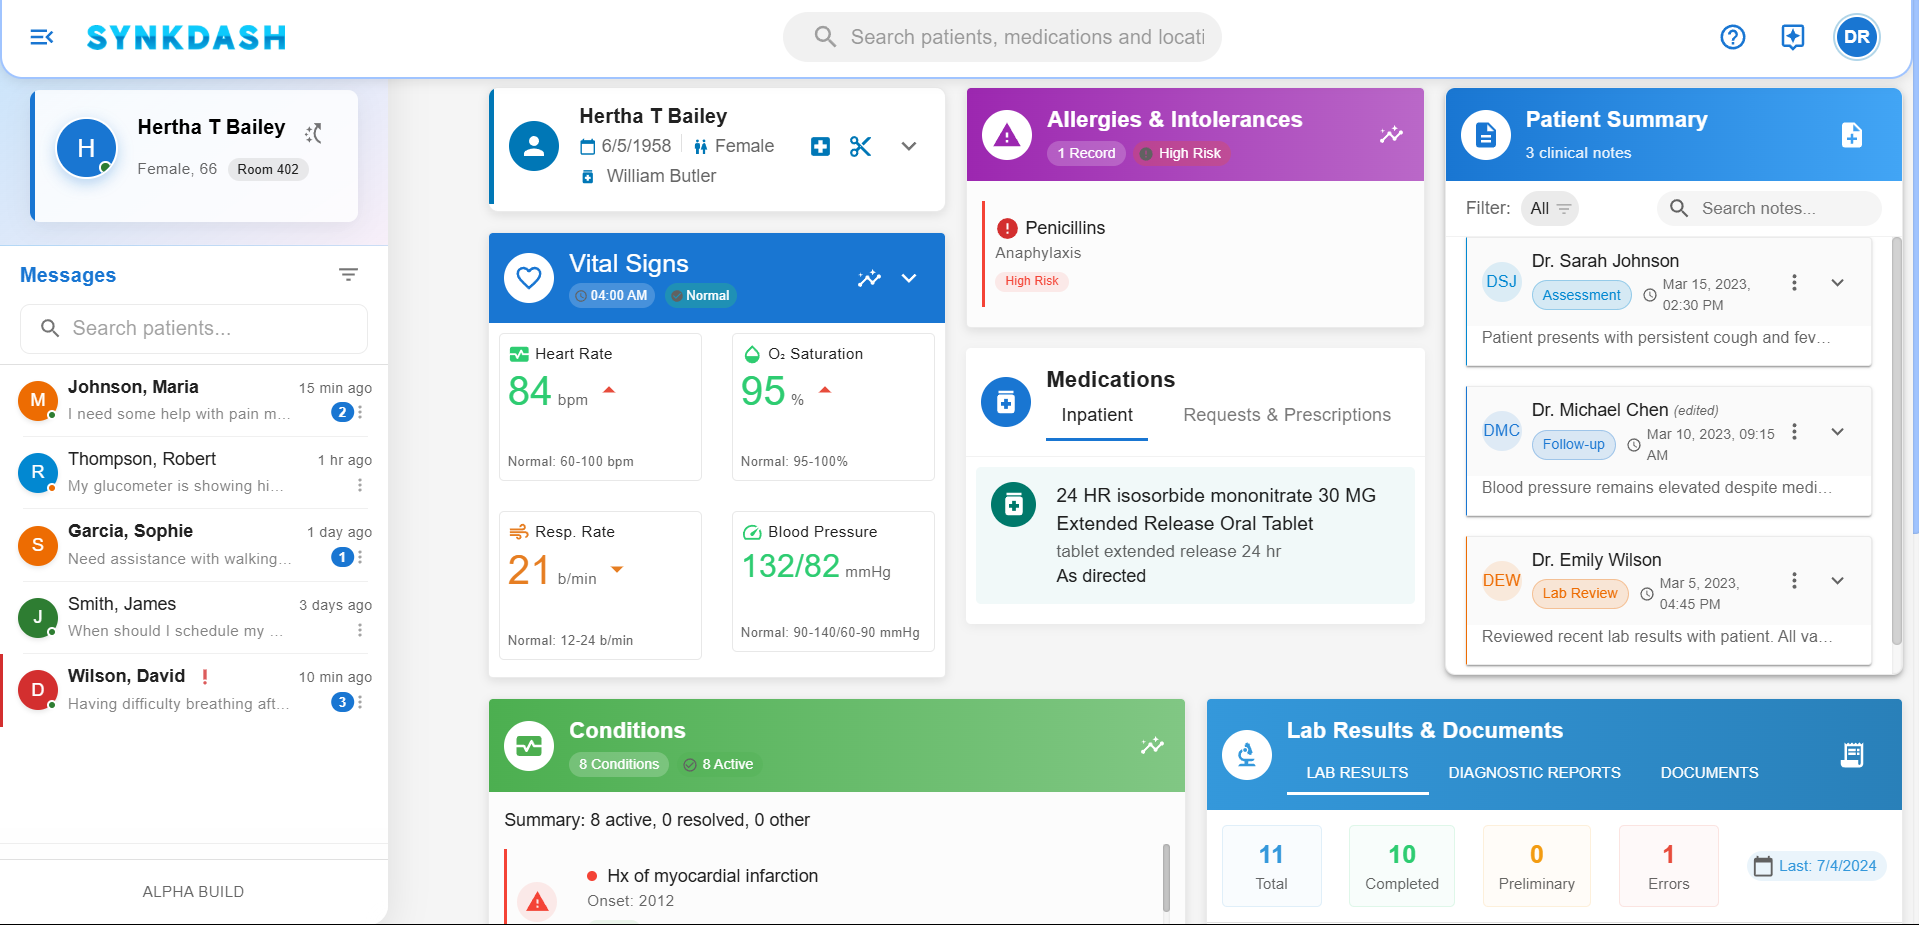Open the Johnson, Maria message

(194, 400)
